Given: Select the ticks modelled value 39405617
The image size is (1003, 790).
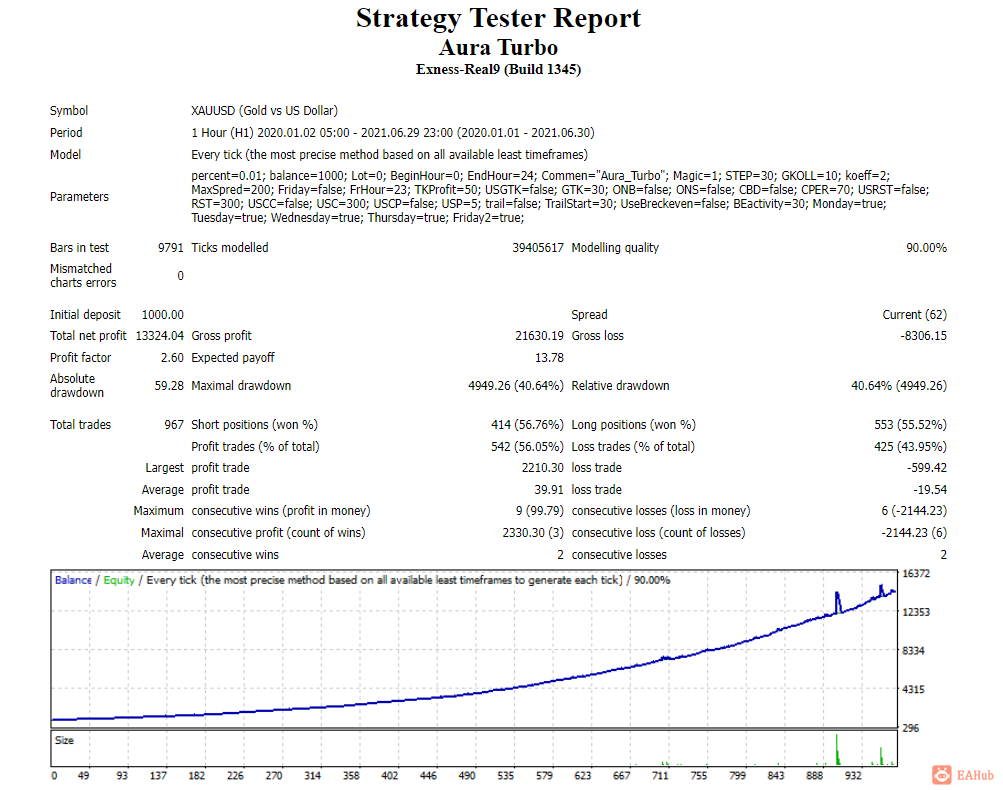Looking at the screenshot, I should [x=537, y=248].
